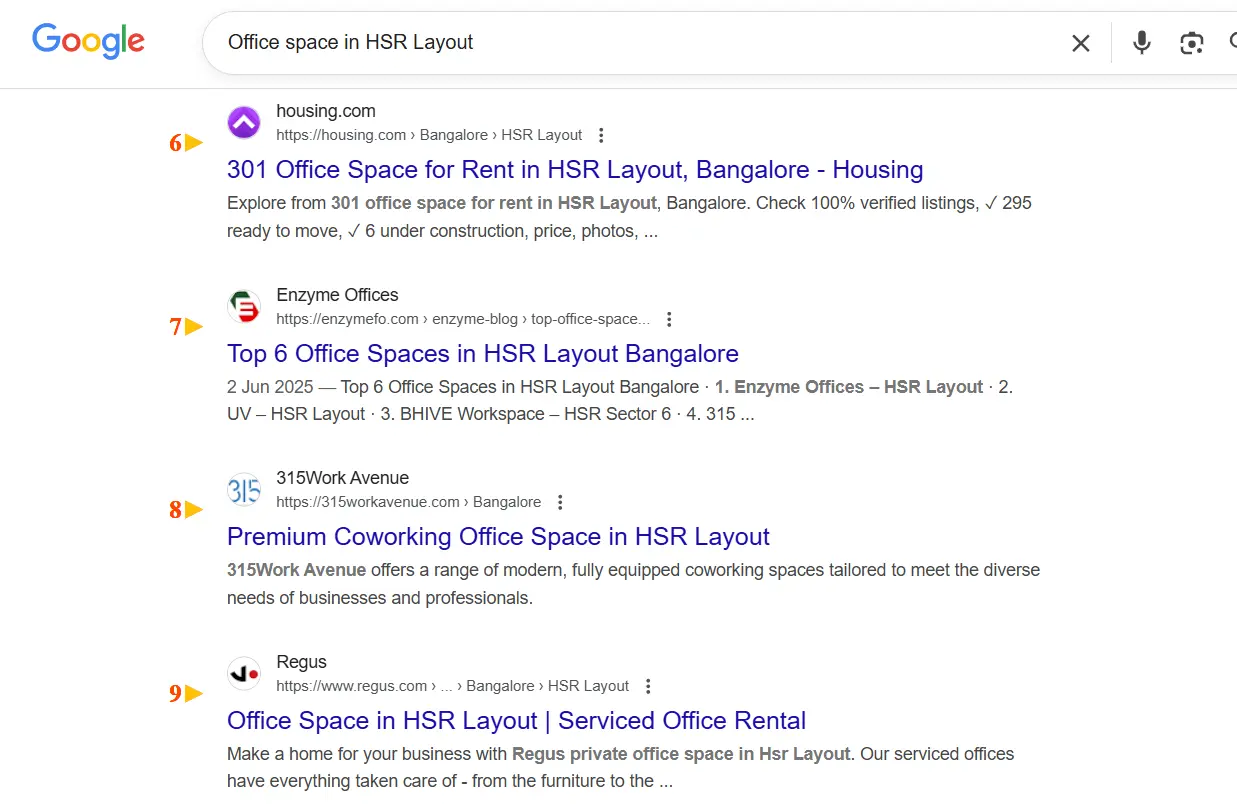Open more options for Enzyme Offices result
This screenshot has width=1237, height=805.
point(669,319)
